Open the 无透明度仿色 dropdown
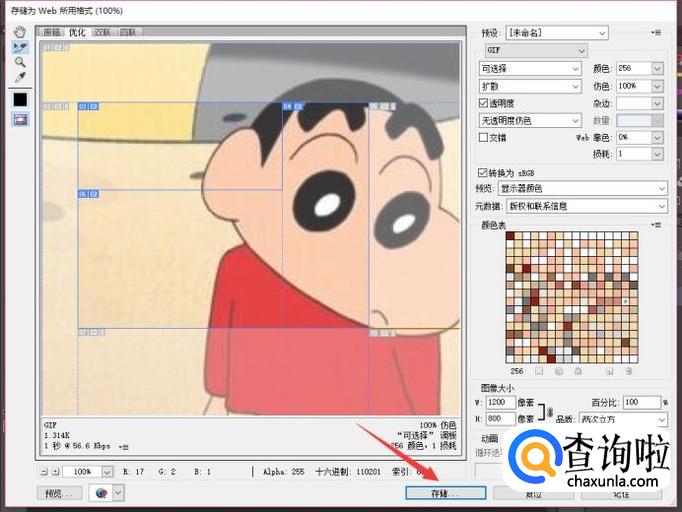 (x=530, y=120)
